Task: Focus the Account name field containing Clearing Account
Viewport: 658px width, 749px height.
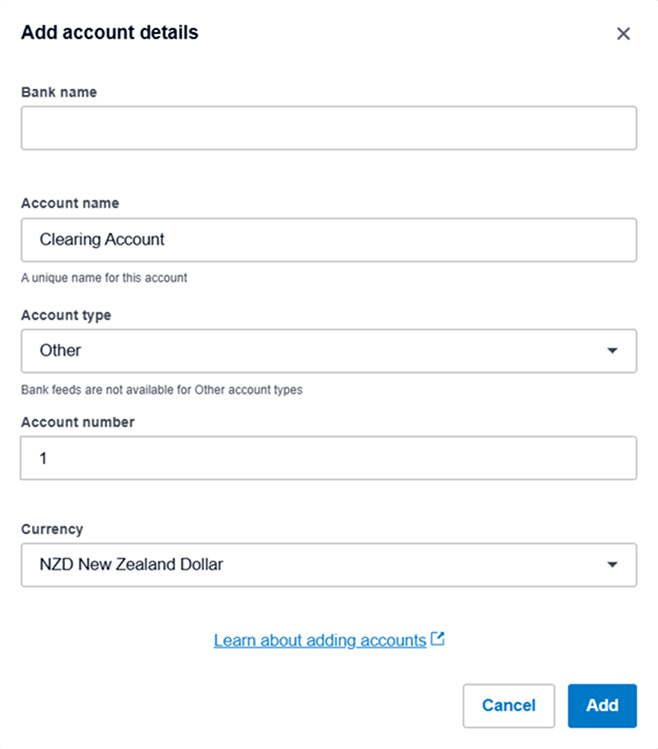Action: [329, 240]
